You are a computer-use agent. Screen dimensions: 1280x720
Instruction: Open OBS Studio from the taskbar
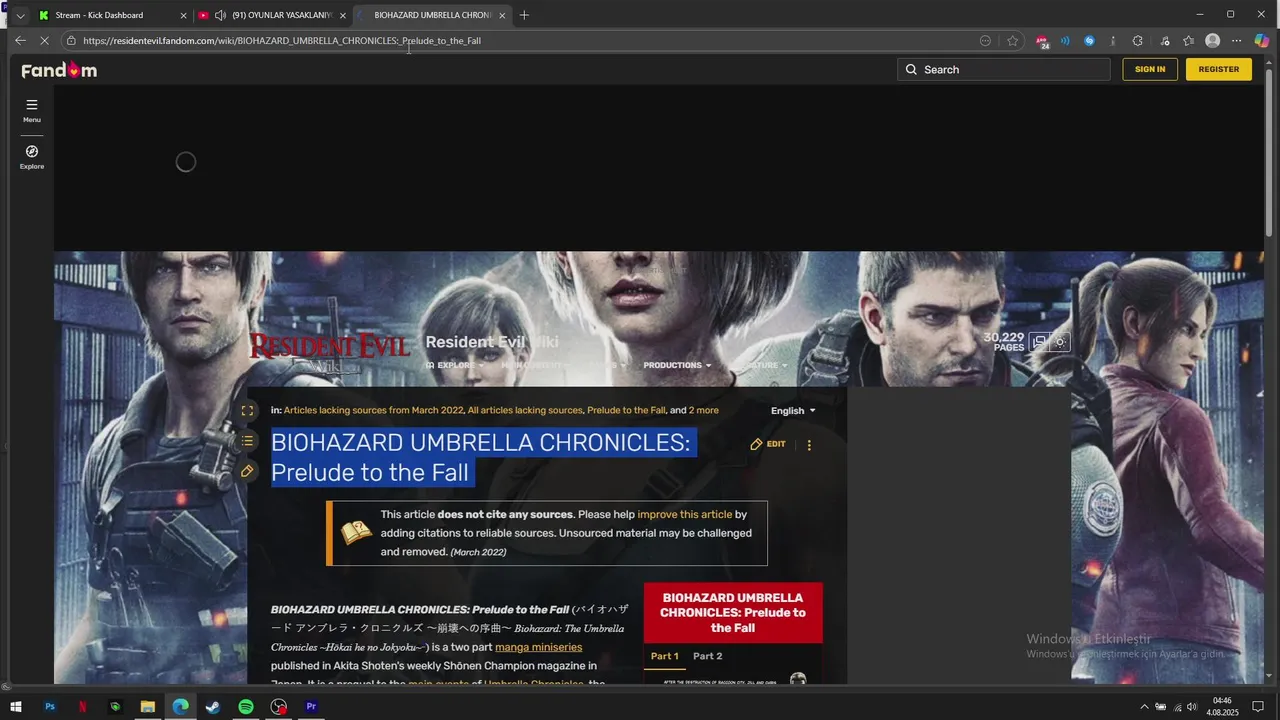[279, 707]
